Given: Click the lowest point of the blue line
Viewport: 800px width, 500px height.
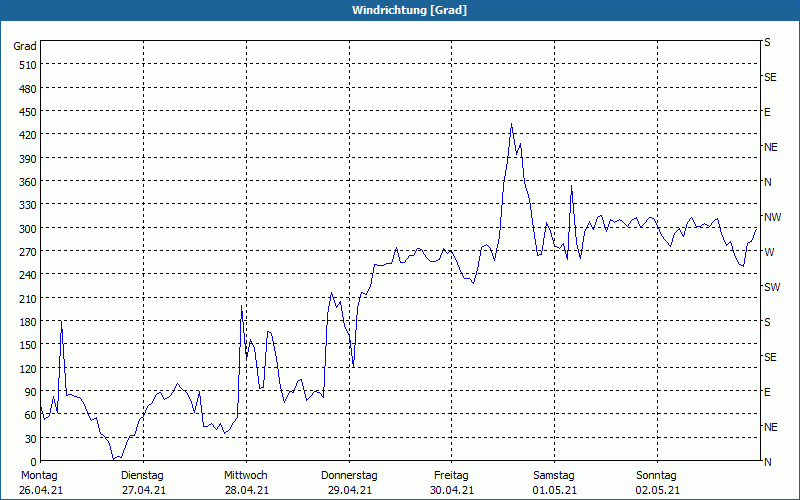Looking at the screenshot, I should [x=114, y=459].
